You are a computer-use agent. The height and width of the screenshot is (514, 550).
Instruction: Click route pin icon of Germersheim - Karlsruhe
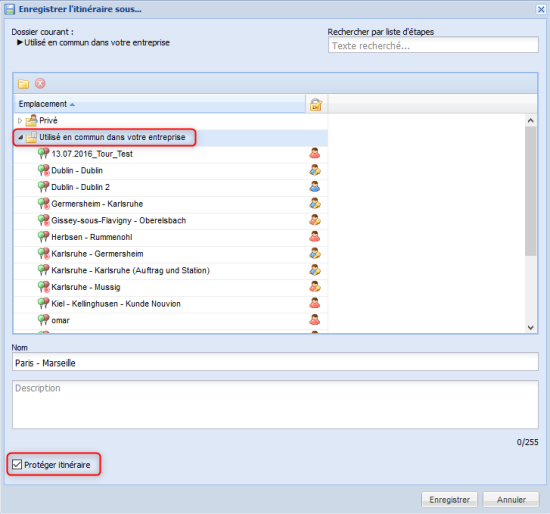pos(43,203)
